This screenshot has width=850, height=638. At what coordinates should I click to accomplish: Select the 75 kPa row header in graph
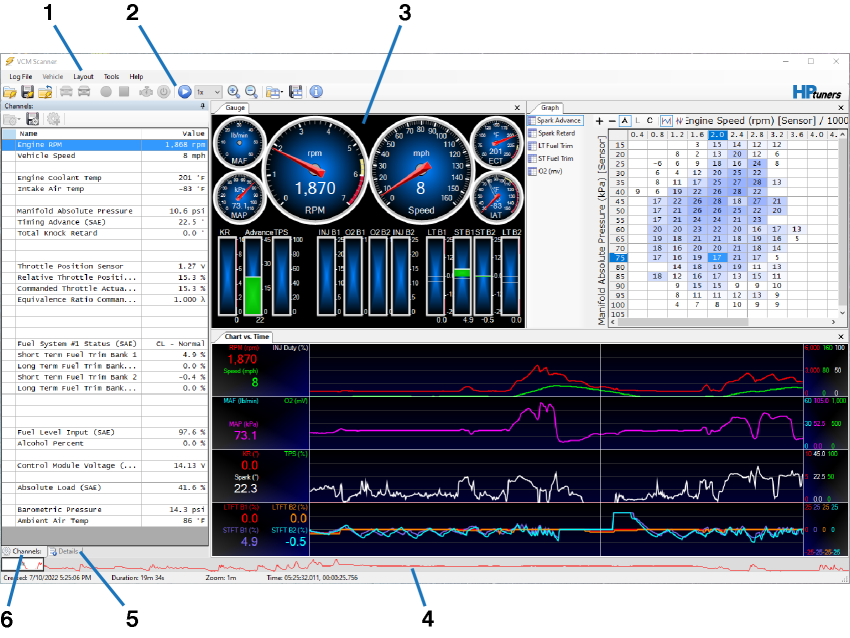(x=620, y=257)
